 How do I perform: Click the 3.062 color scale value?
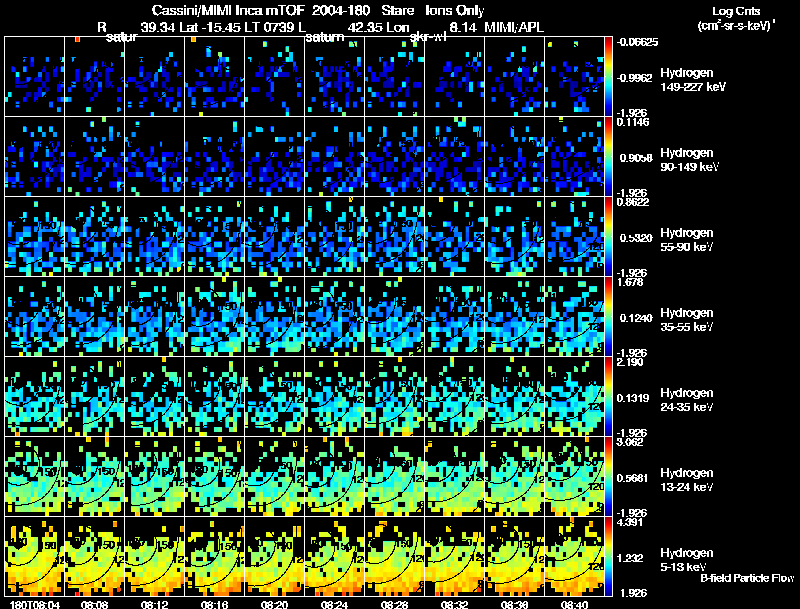tap(630, 442)
